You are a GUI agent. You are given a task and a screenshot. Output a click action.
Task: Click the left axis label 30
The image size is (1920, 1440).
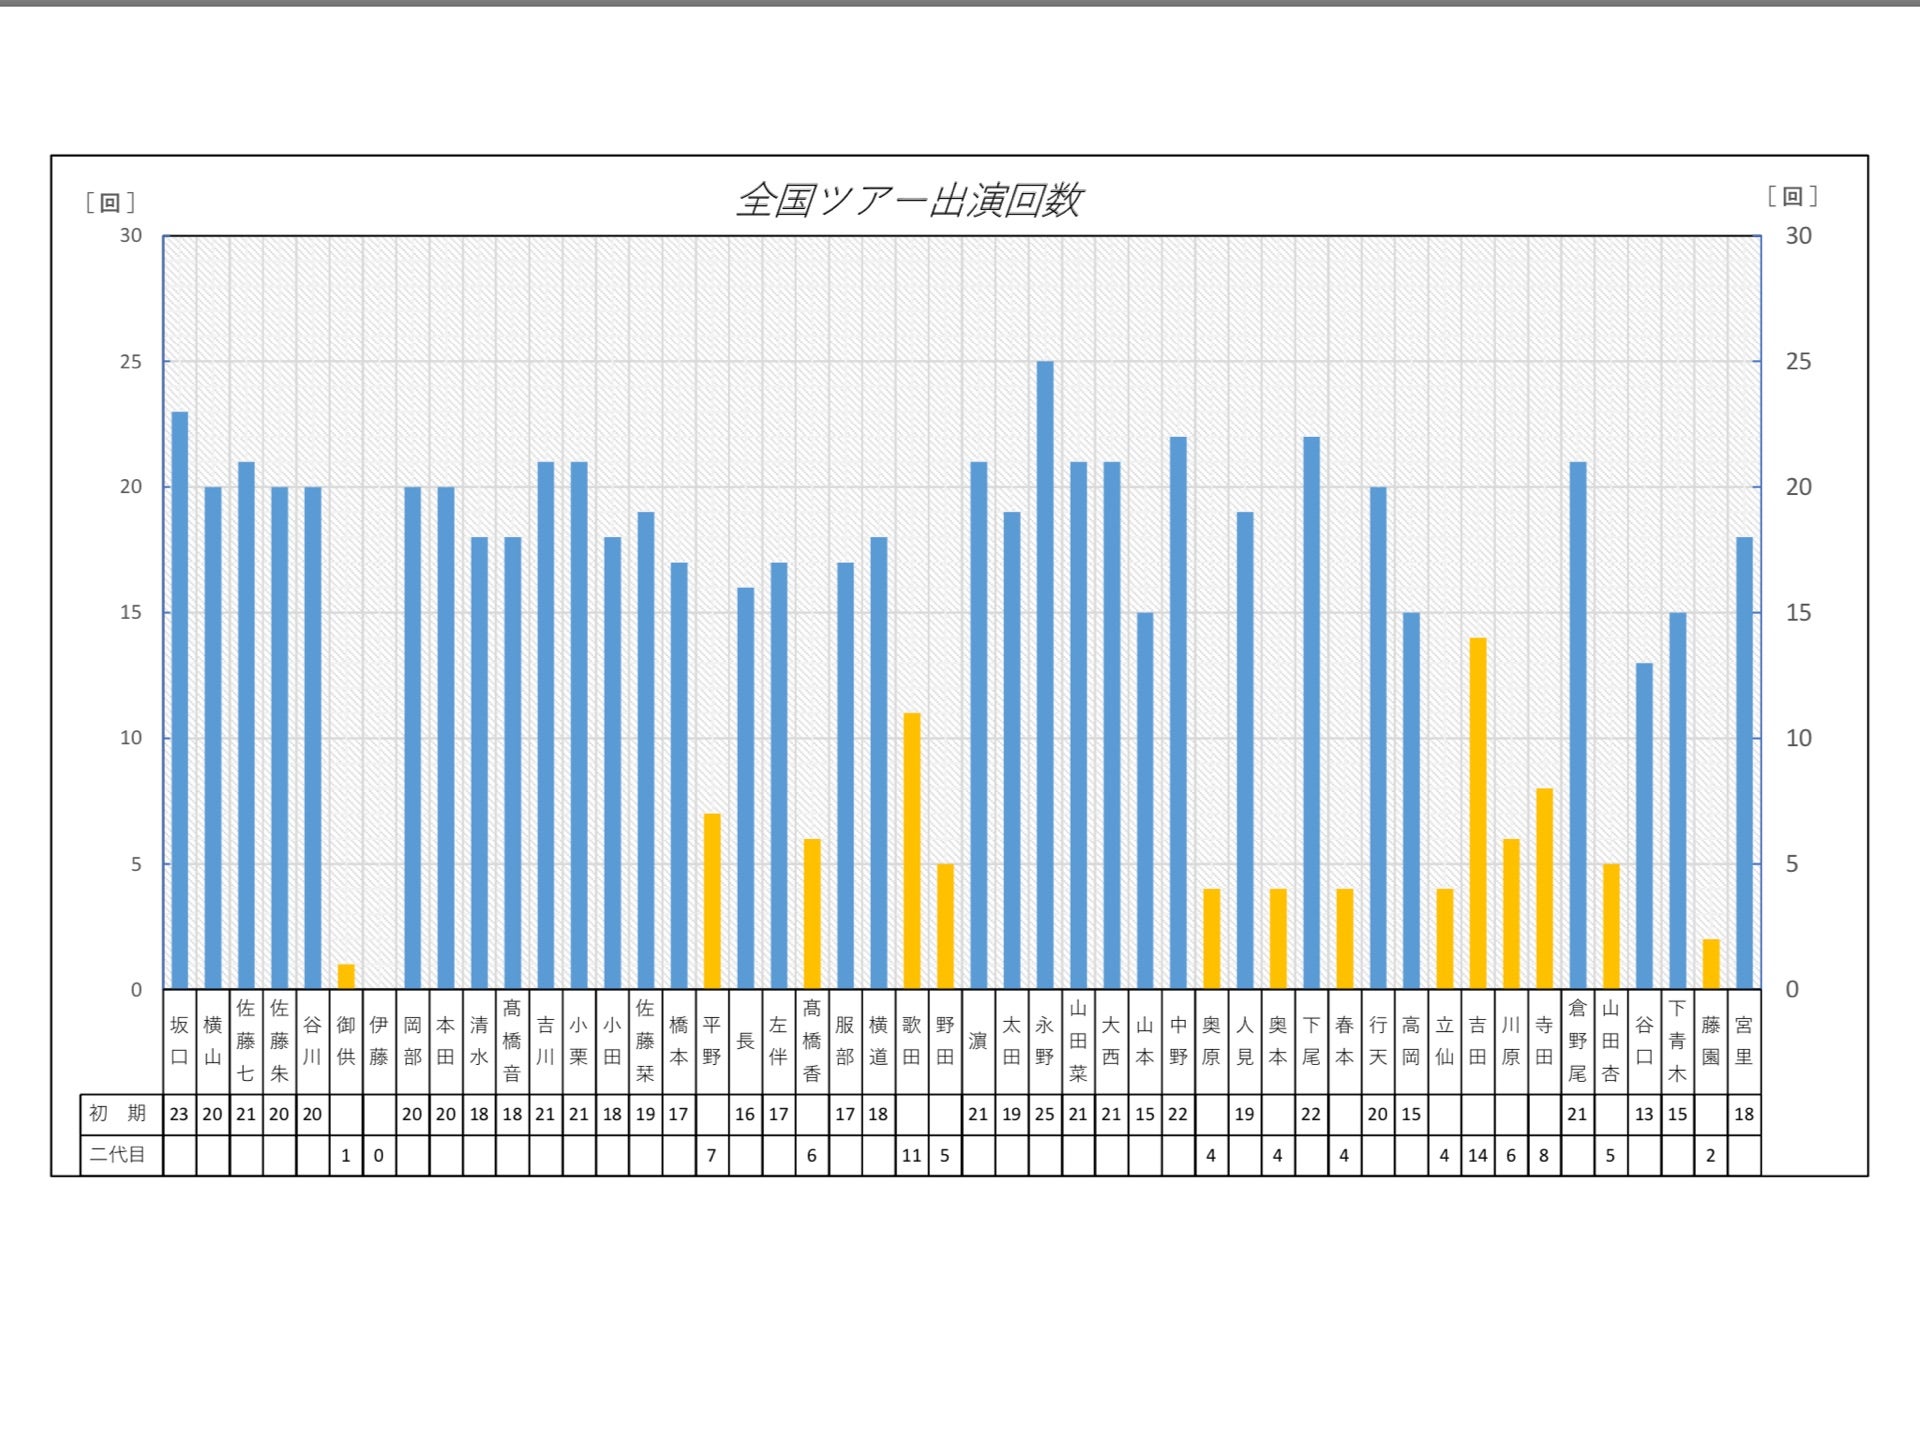pyautogui.click(x=131, y=236)
